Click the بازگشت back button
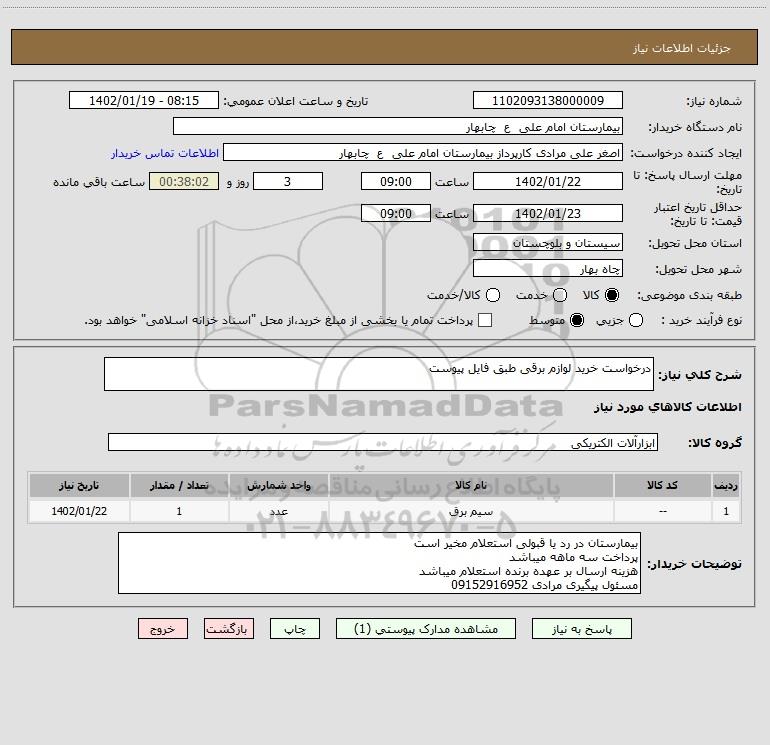The height and width of the screenshot is (745, 770). 229,629
